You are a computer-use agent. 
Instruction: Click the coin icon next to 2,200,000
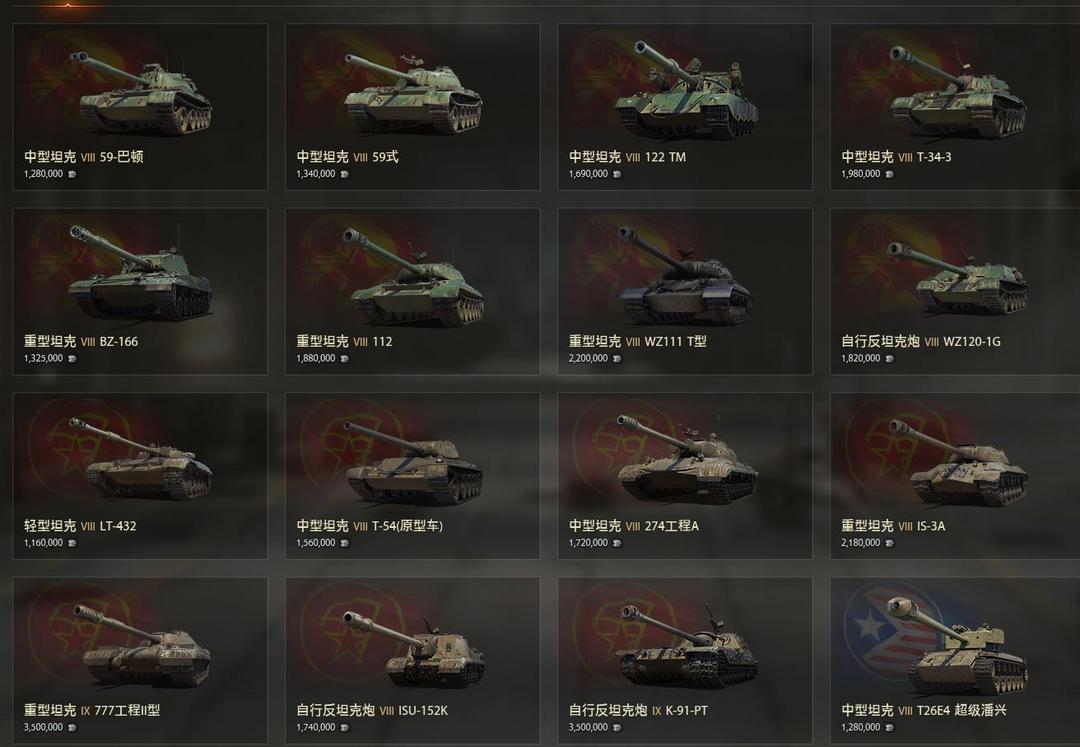coord(617,359)
